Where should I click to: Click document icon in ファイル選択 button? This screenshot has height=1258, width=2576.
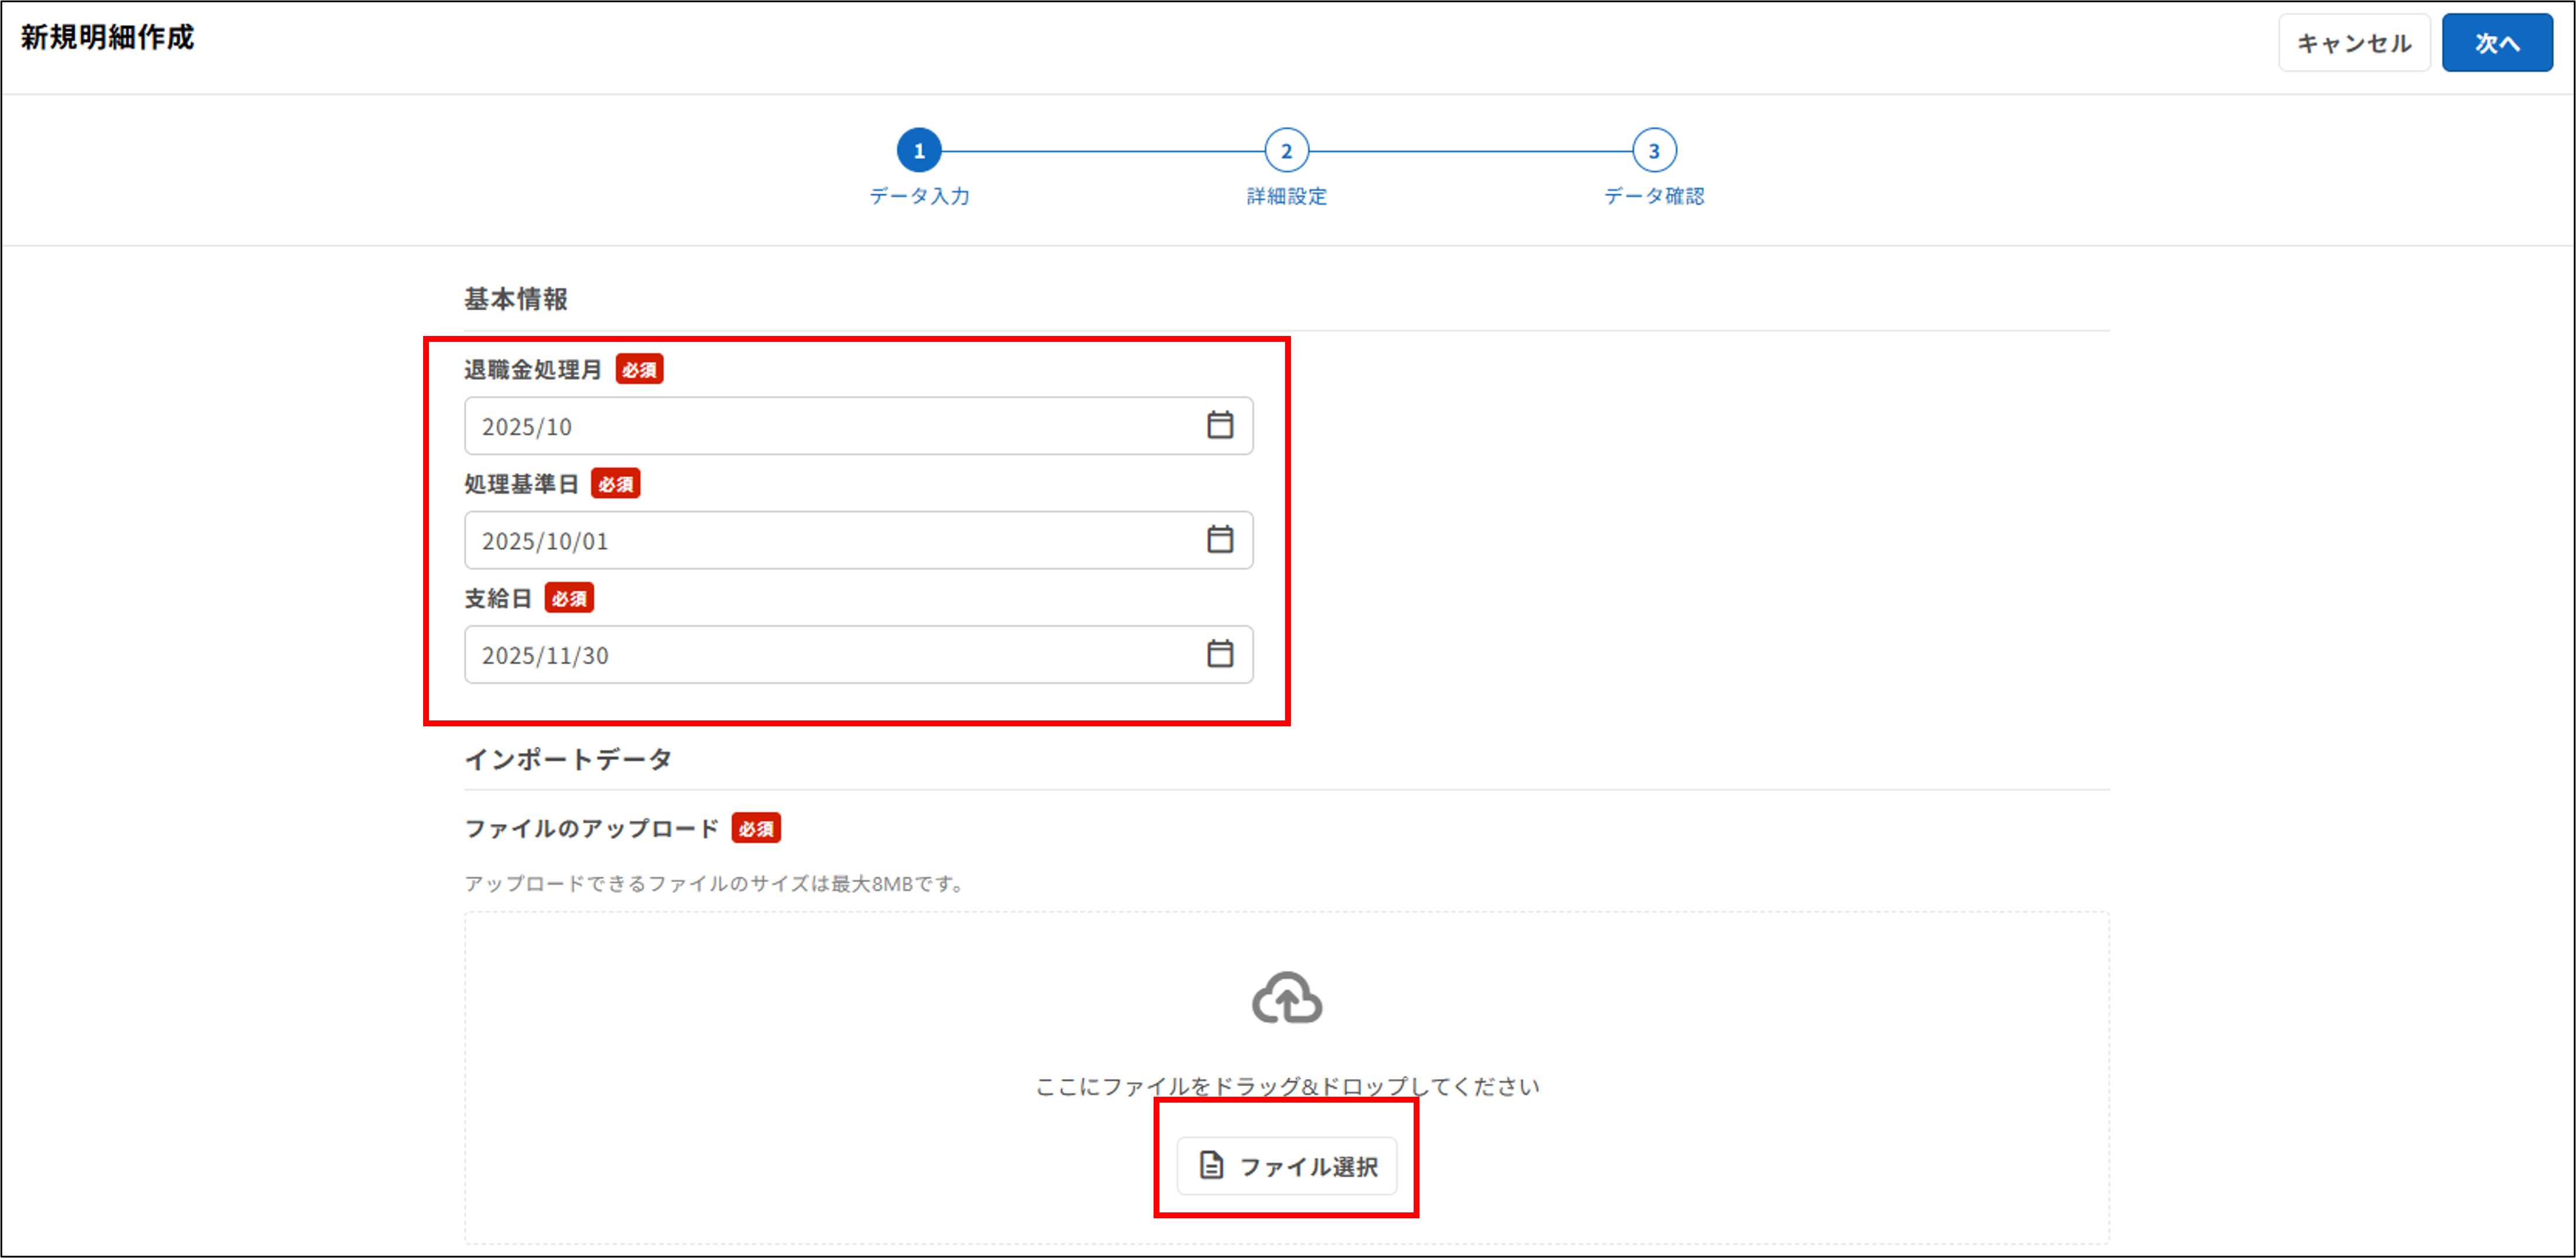[1211, 1165]
